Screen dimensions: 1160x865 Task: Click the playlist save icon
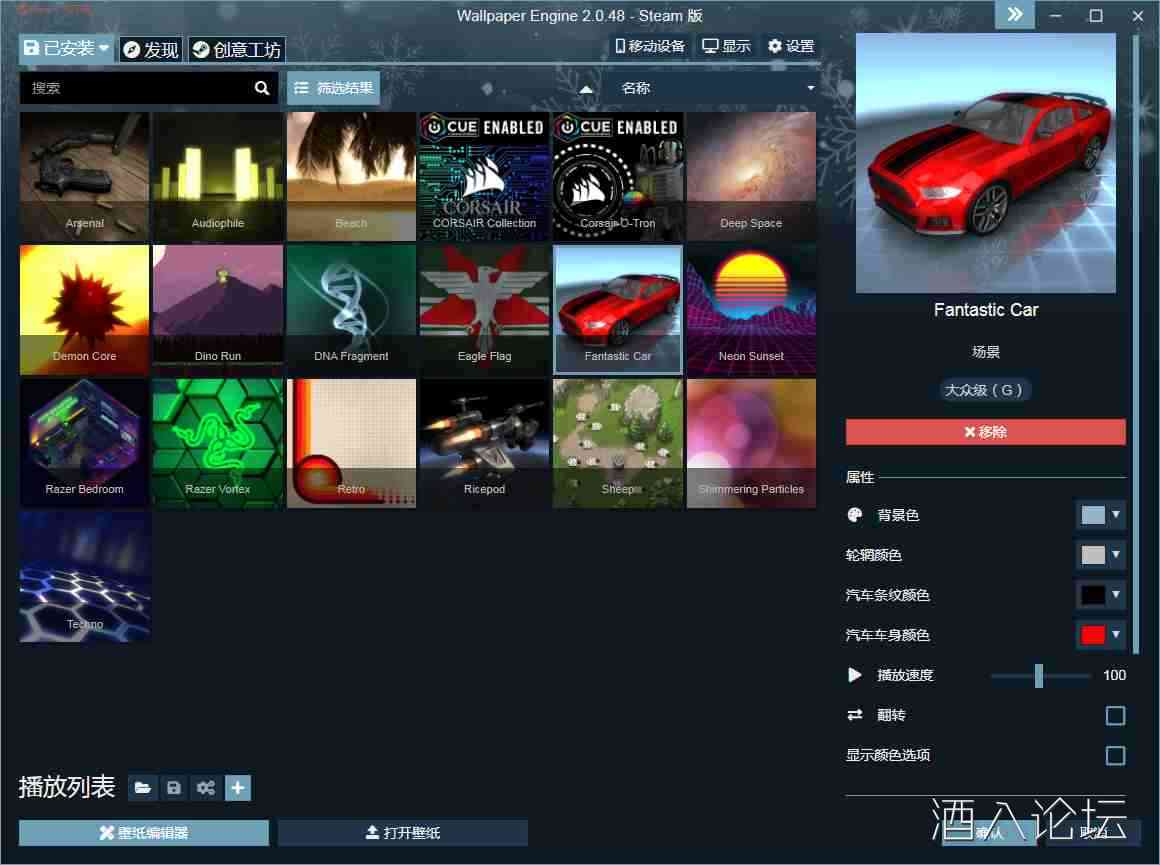tap(174, 789)
